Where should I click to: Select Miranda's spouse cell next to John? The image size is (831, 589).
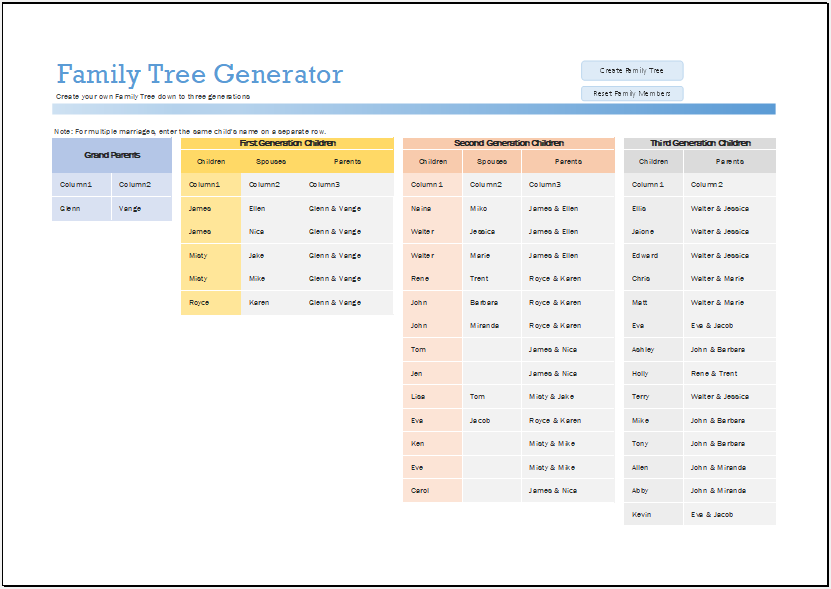[490, 325]
